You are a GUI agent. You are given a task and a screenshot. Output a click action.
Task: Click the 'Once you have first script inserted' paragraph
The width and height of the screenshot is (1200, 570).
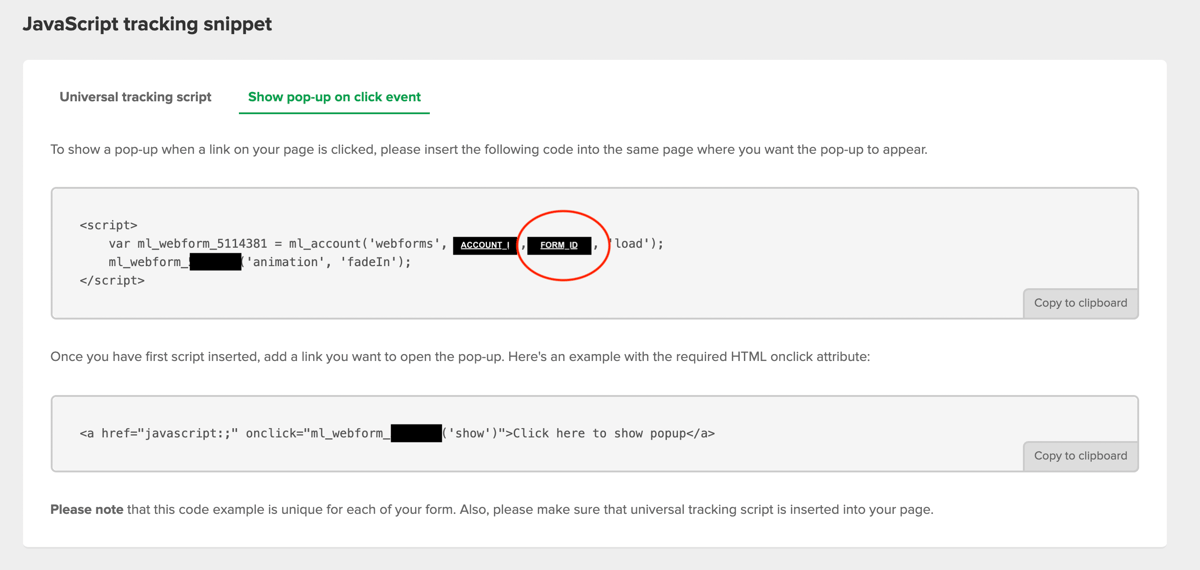point(460,356)
